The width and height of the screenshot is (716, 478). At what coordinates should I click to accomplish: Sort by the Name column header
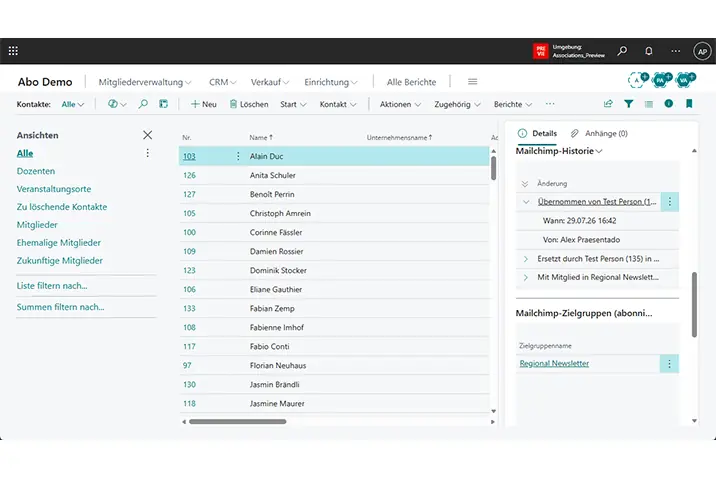[261, 137]
